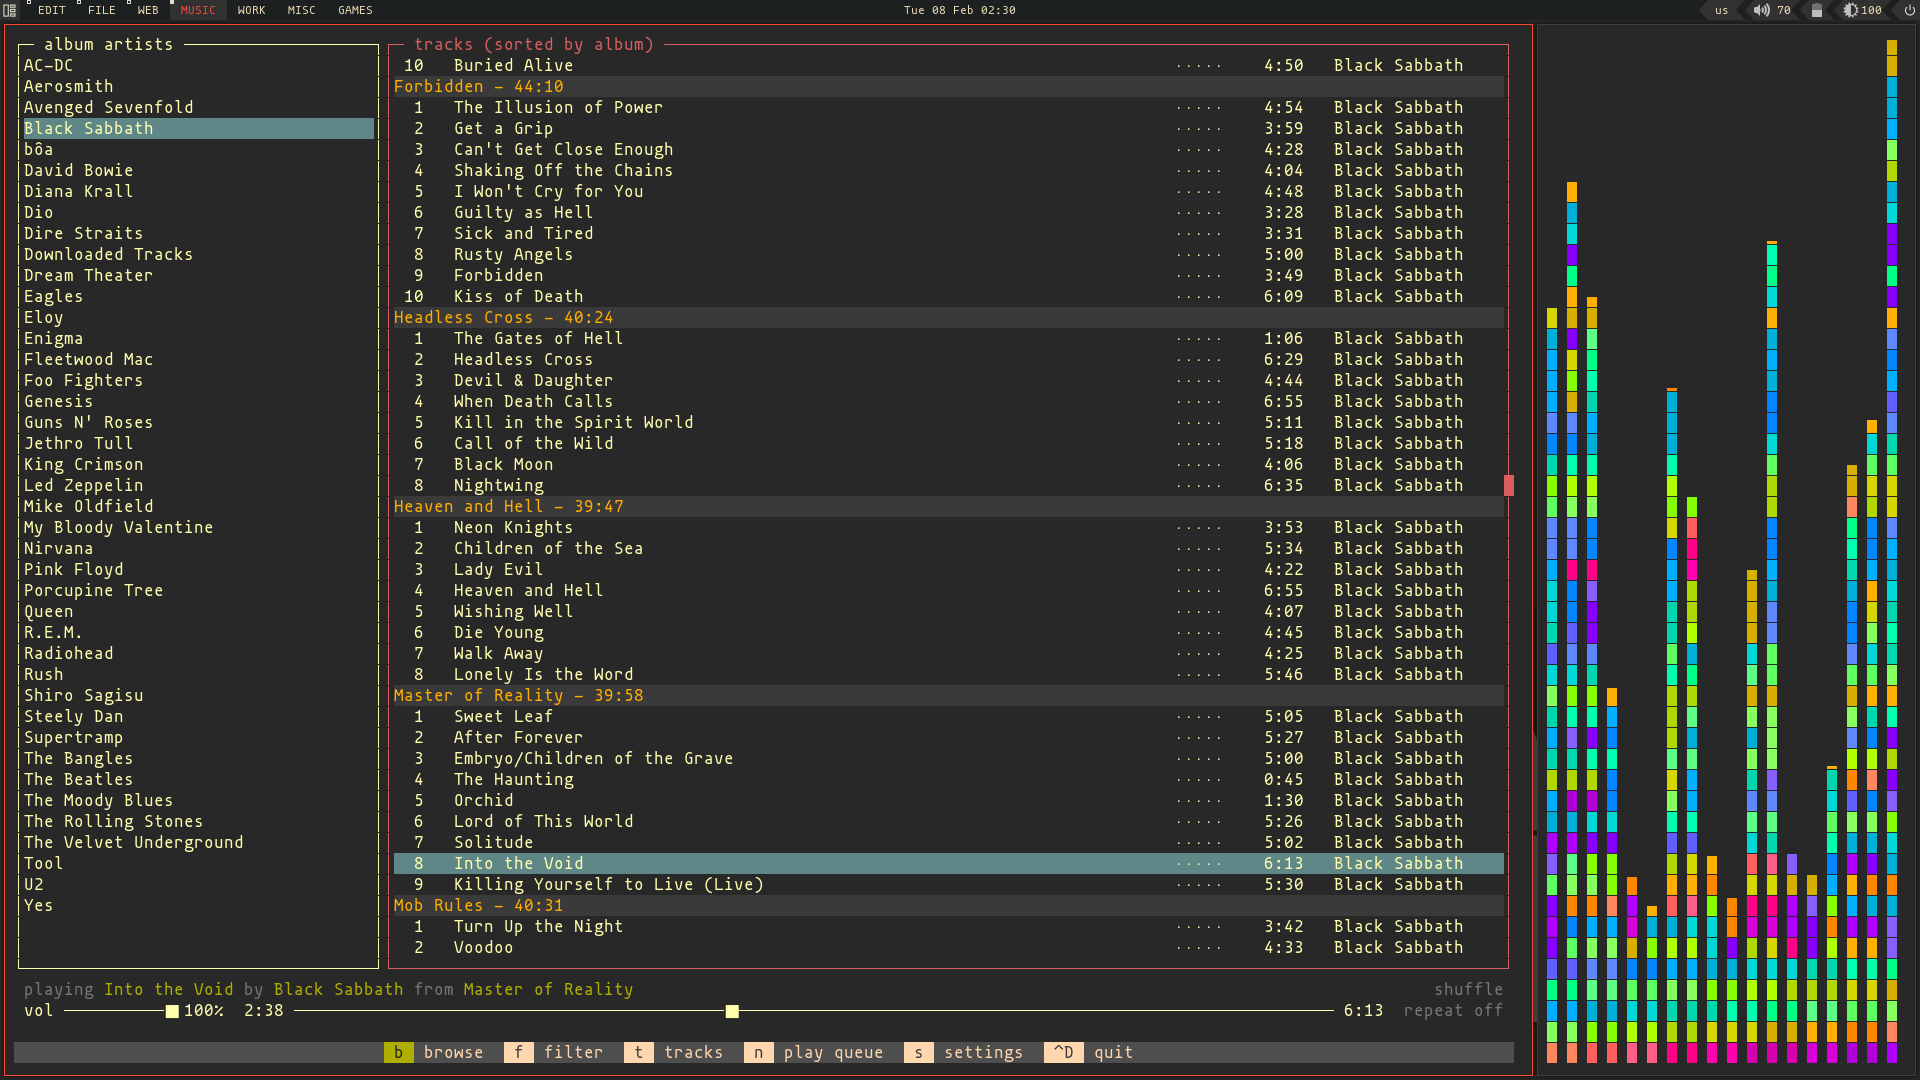Expand the Heaven and Hell album entry
1920x1080 pixels.
pos(506,505)
